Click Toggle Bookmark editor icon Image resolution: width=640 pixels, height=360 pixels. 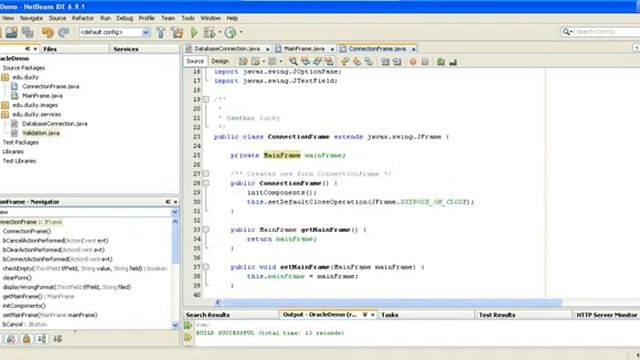point(369,62)
